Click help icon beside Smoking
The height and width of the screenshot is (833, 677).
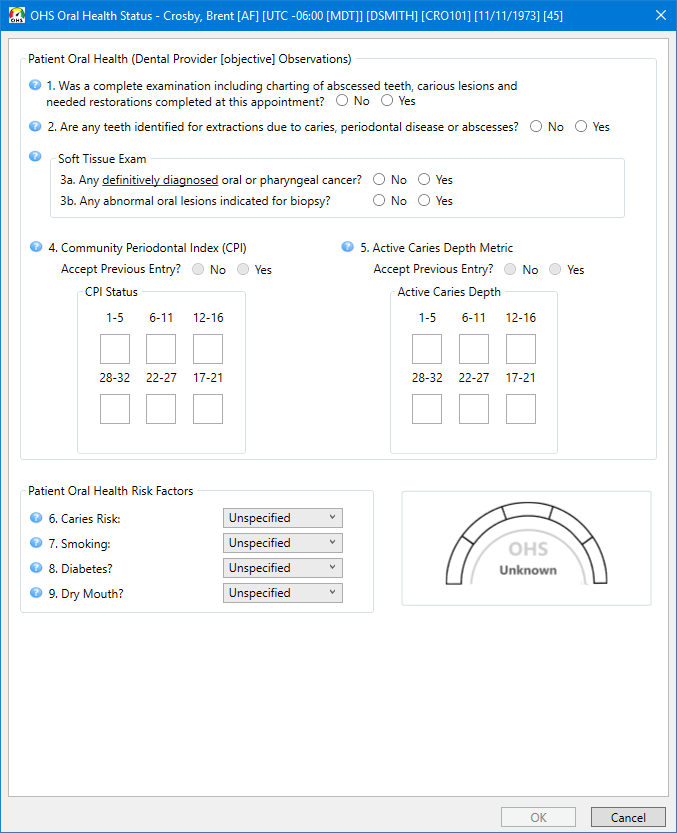click(36, 543)
